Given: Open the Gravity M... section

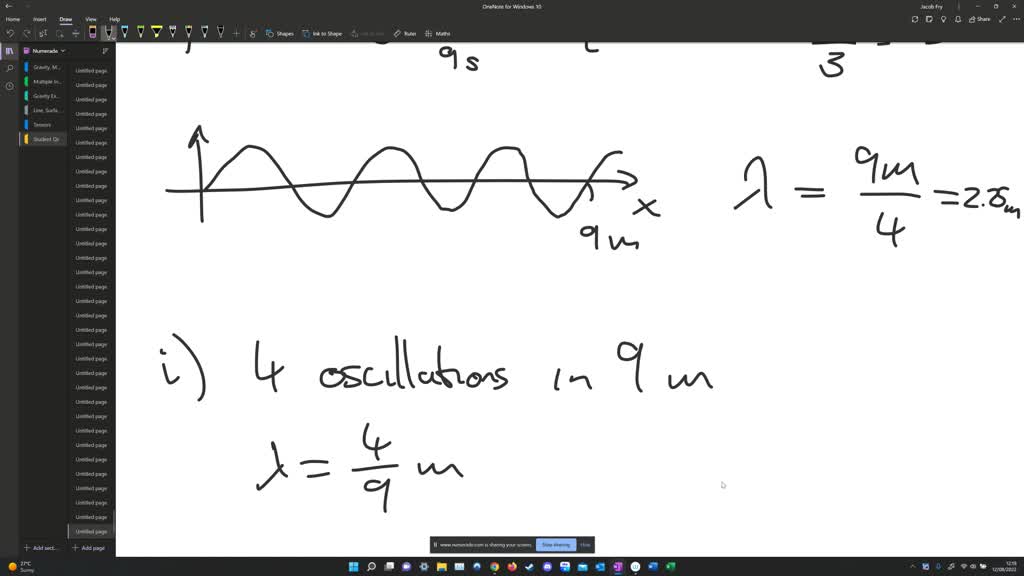Looking at the screenshot, I should 44,67.
